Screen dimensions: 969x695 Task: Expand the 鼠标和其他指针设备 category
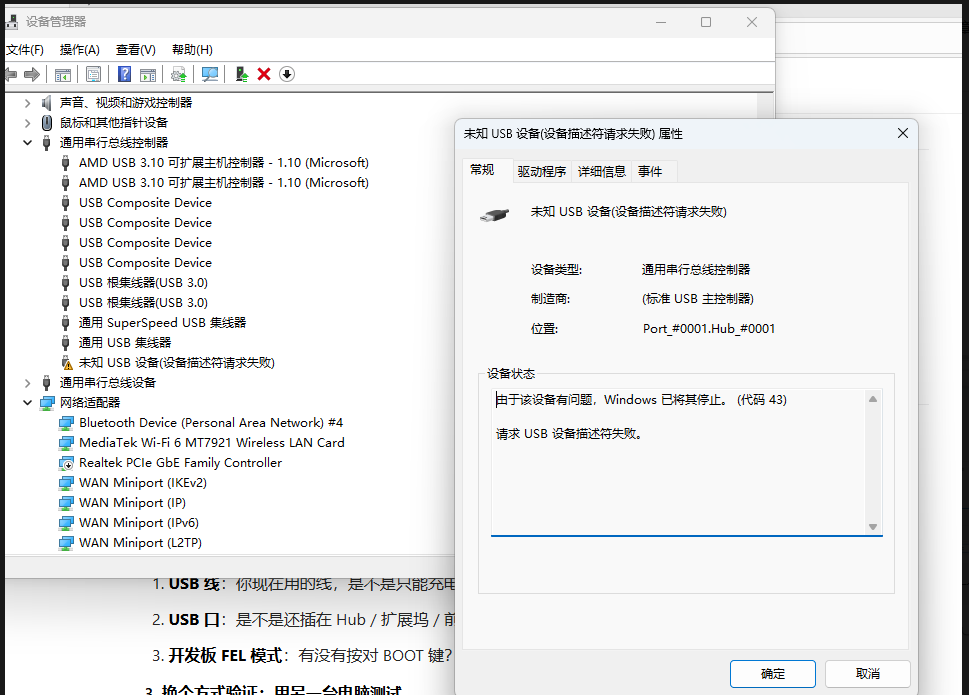tap(28, 122)
